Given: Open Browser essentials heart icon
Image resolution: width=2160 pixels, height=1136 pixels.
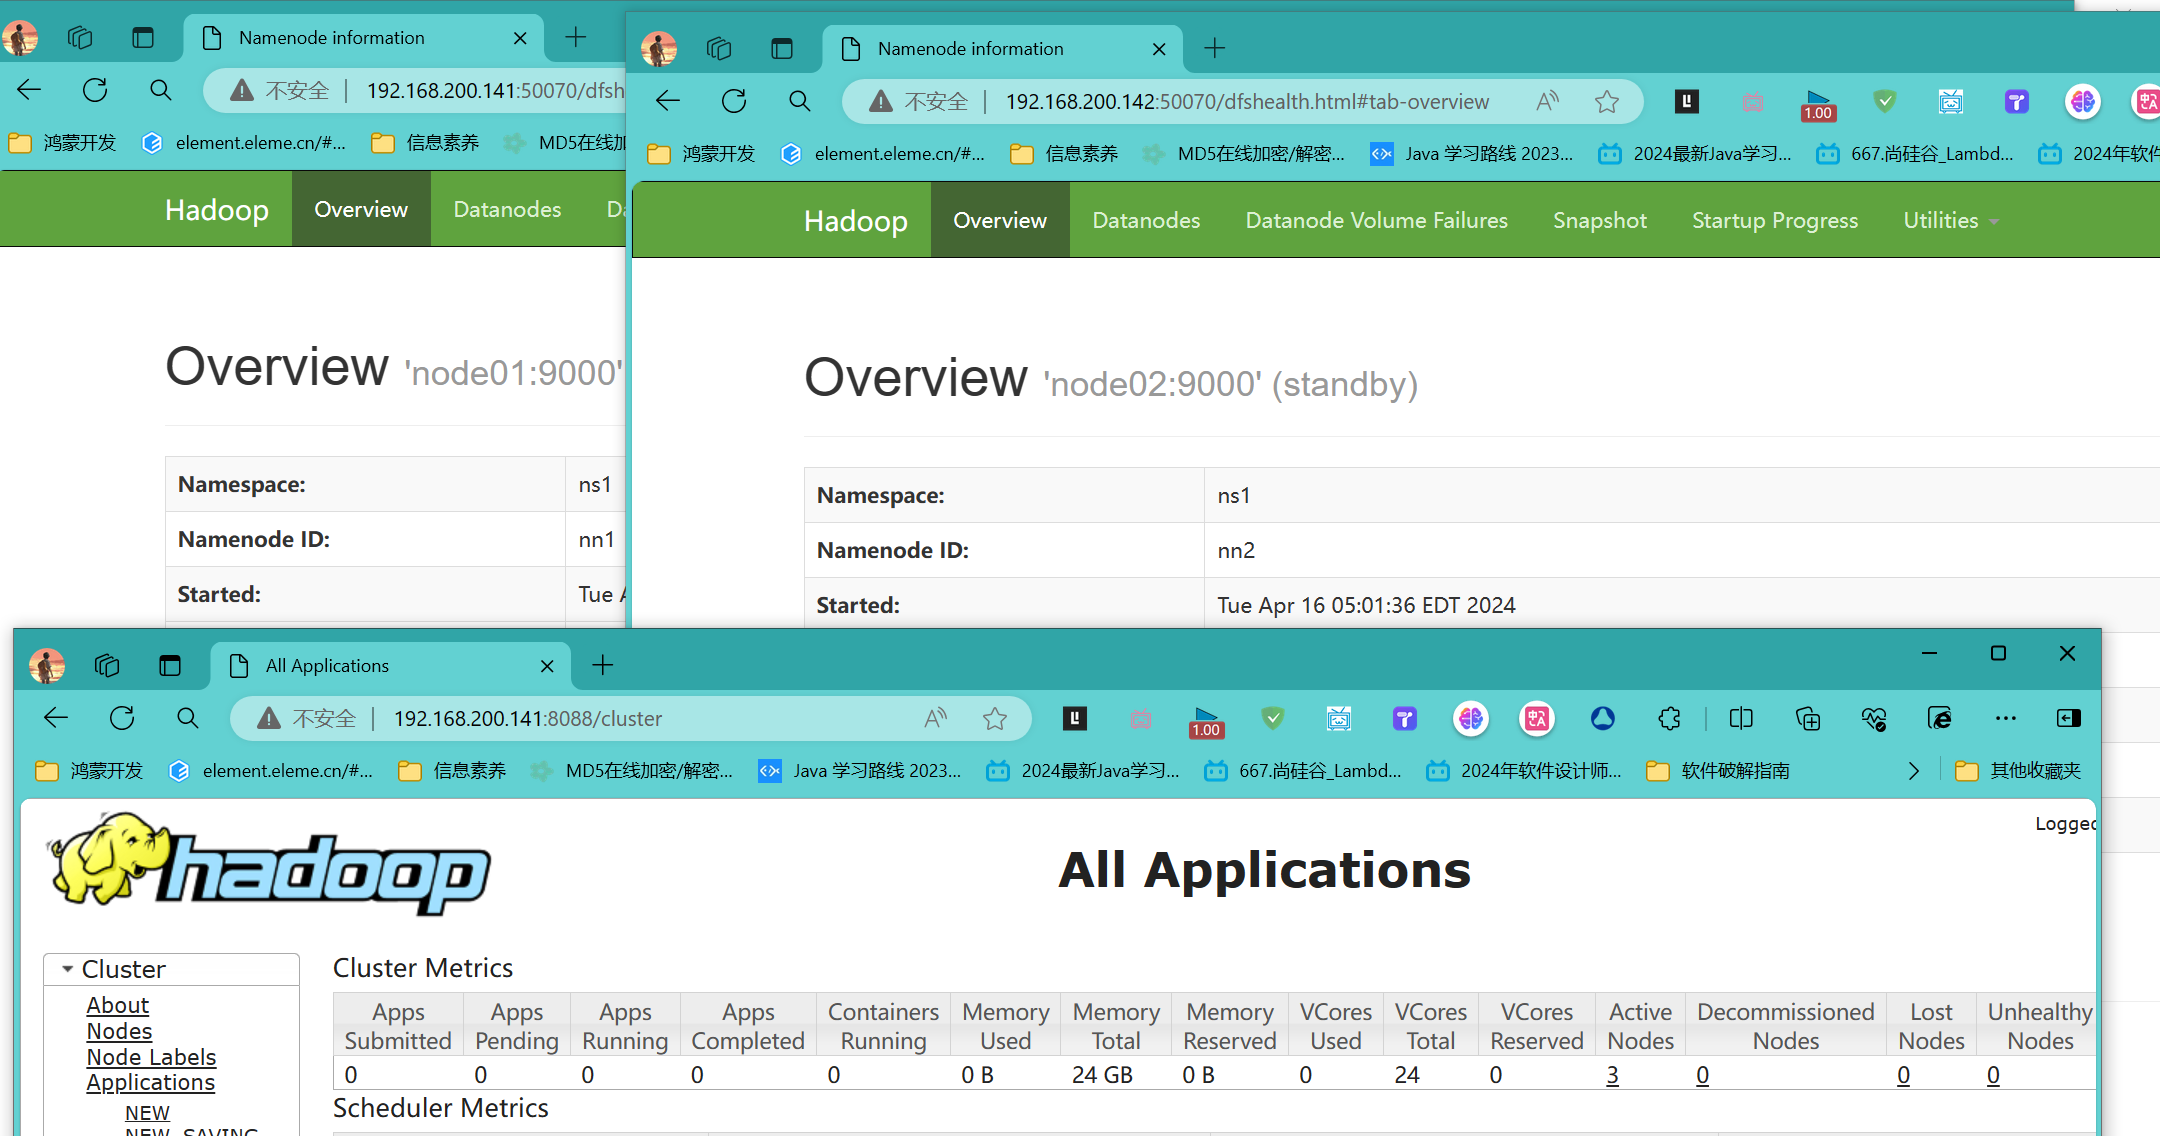Looking at the screenshot, I should pyautogui.click(x=1874, y=718).
